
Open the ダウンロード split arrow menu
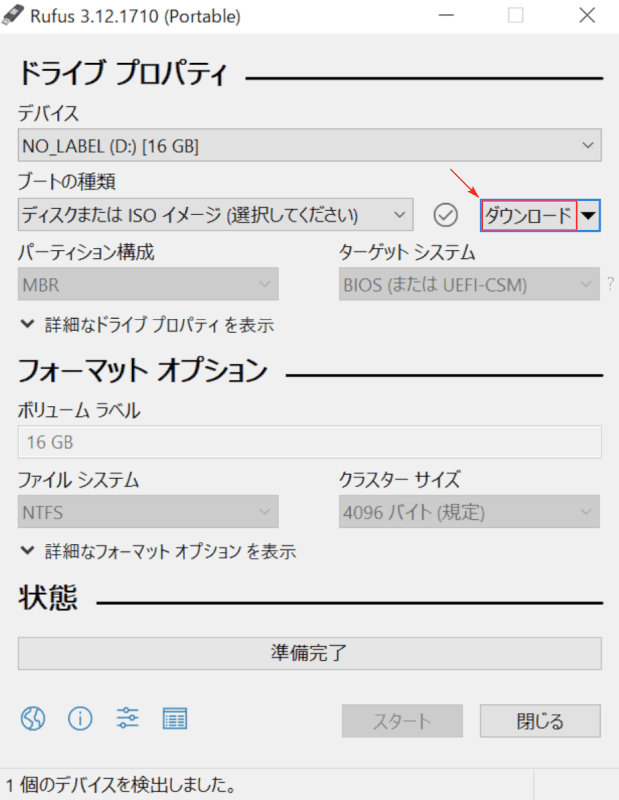pos(588,215)
